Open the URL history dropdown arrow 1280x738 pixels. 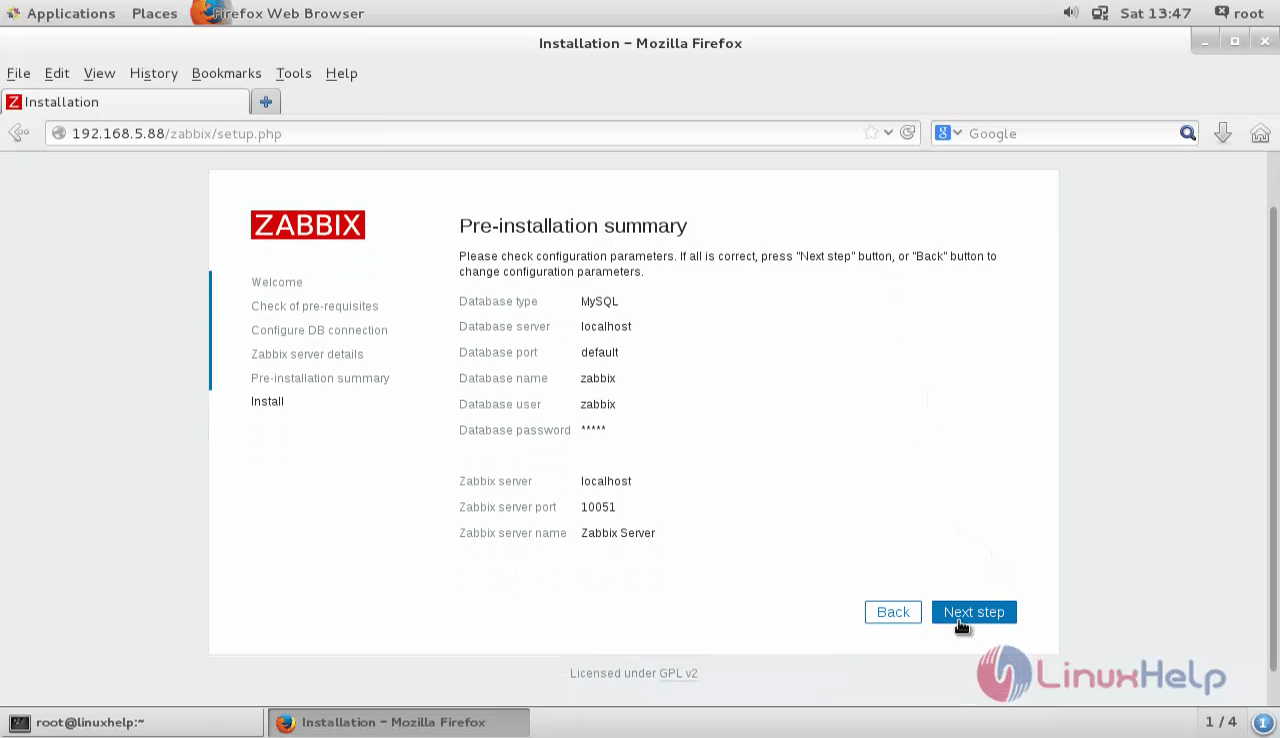888,133
